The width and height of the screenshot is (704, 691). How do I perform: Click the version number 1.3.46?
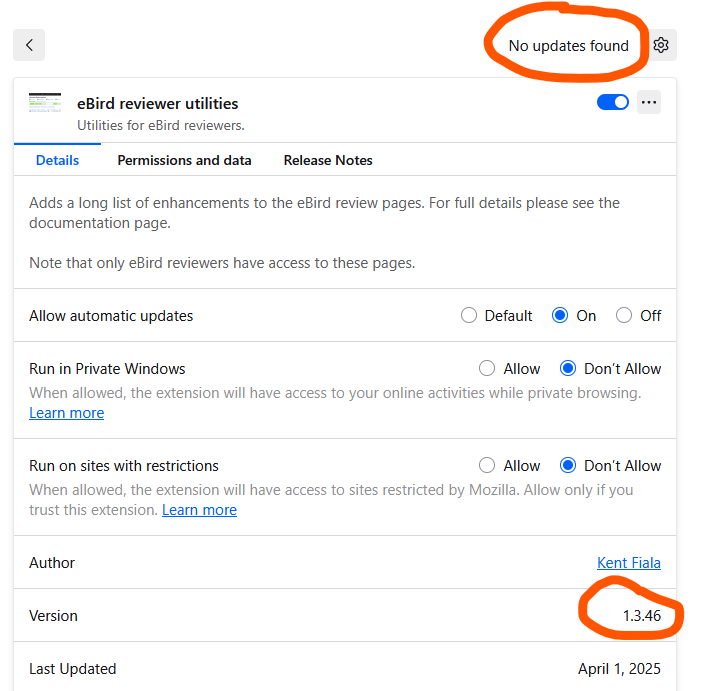[641, 616]
